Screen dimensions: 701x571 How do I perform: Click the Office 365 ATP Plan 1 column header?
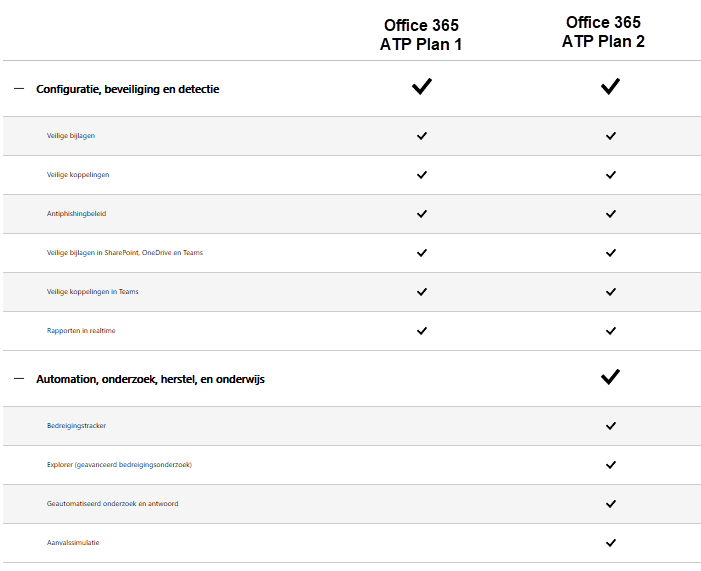pos(421,35)
